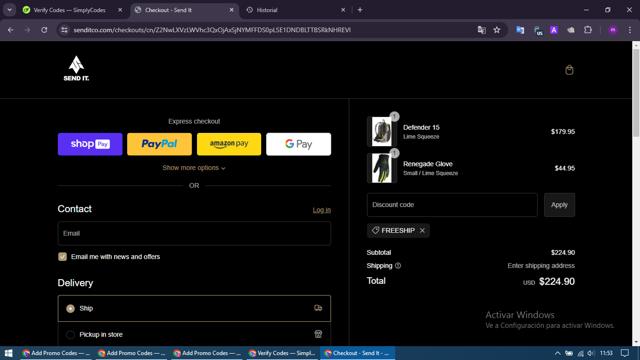Click the browser back arrow
This screenshot has width=640, height=360.
11,30
